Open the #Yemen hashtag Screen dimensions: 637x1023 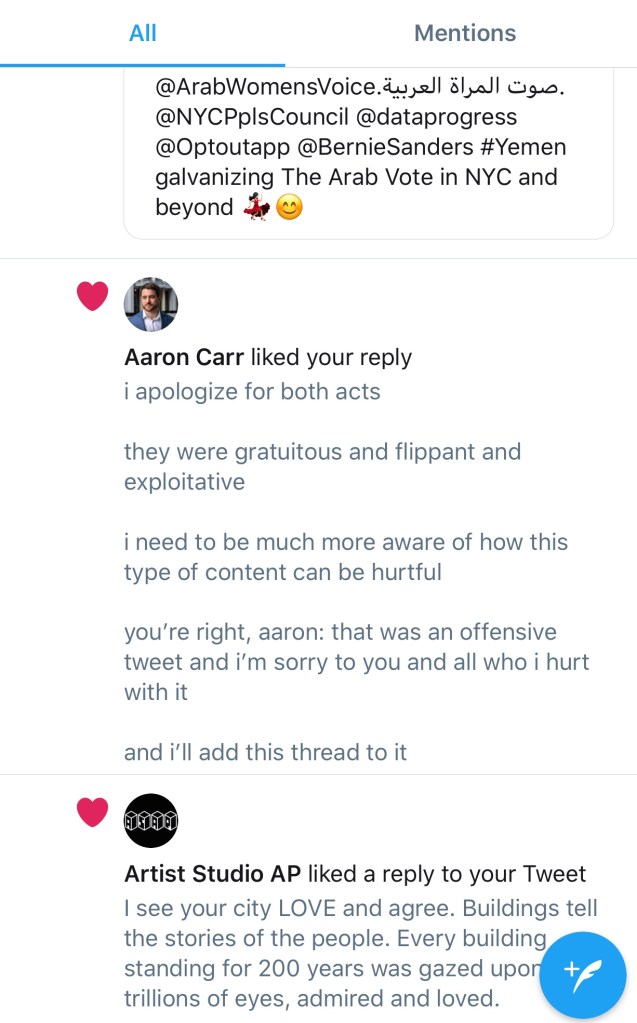click(x=529, y=148)
